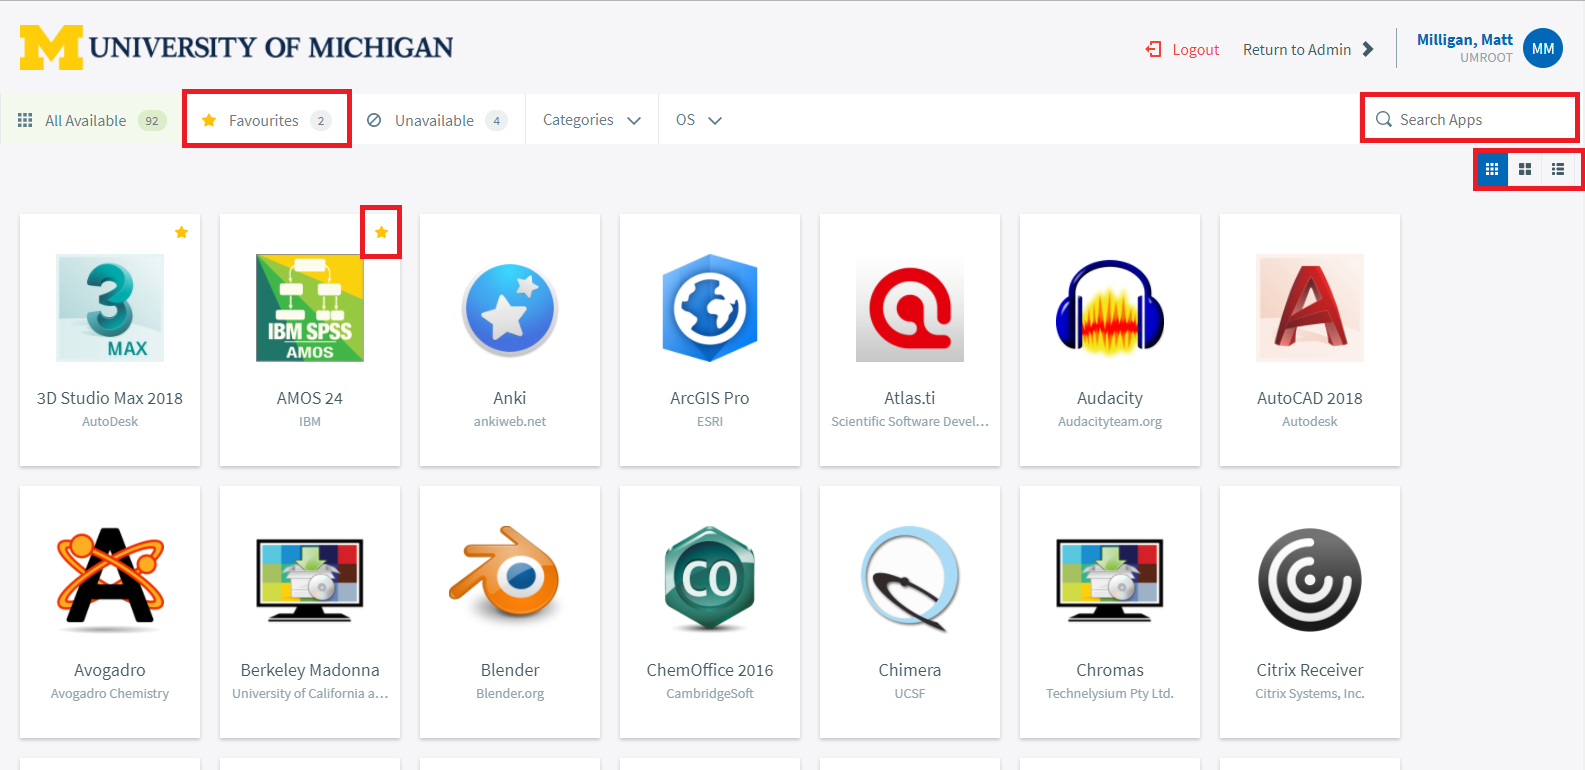This screenshot has width=1585, height=770.
Task: Launch the Anki star icon
Action: 510,308
